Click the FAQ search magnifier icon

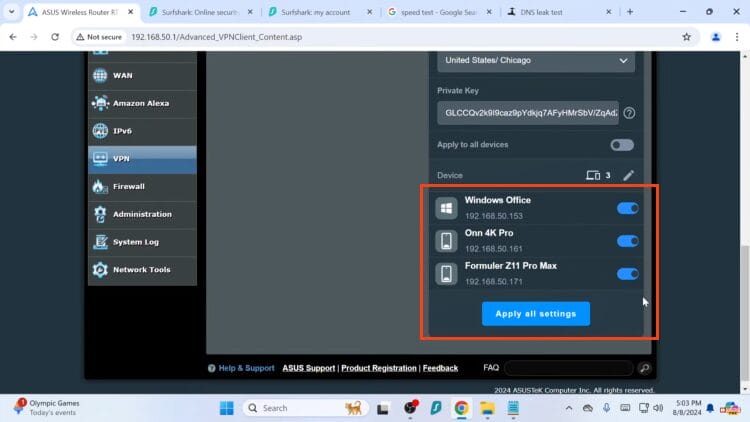644,368
